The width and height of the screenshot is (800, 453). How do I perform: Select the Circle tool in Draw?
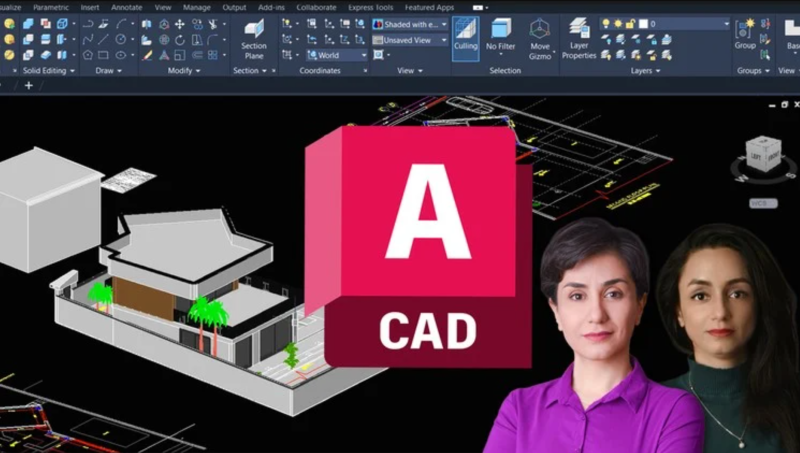coord(120,39)
